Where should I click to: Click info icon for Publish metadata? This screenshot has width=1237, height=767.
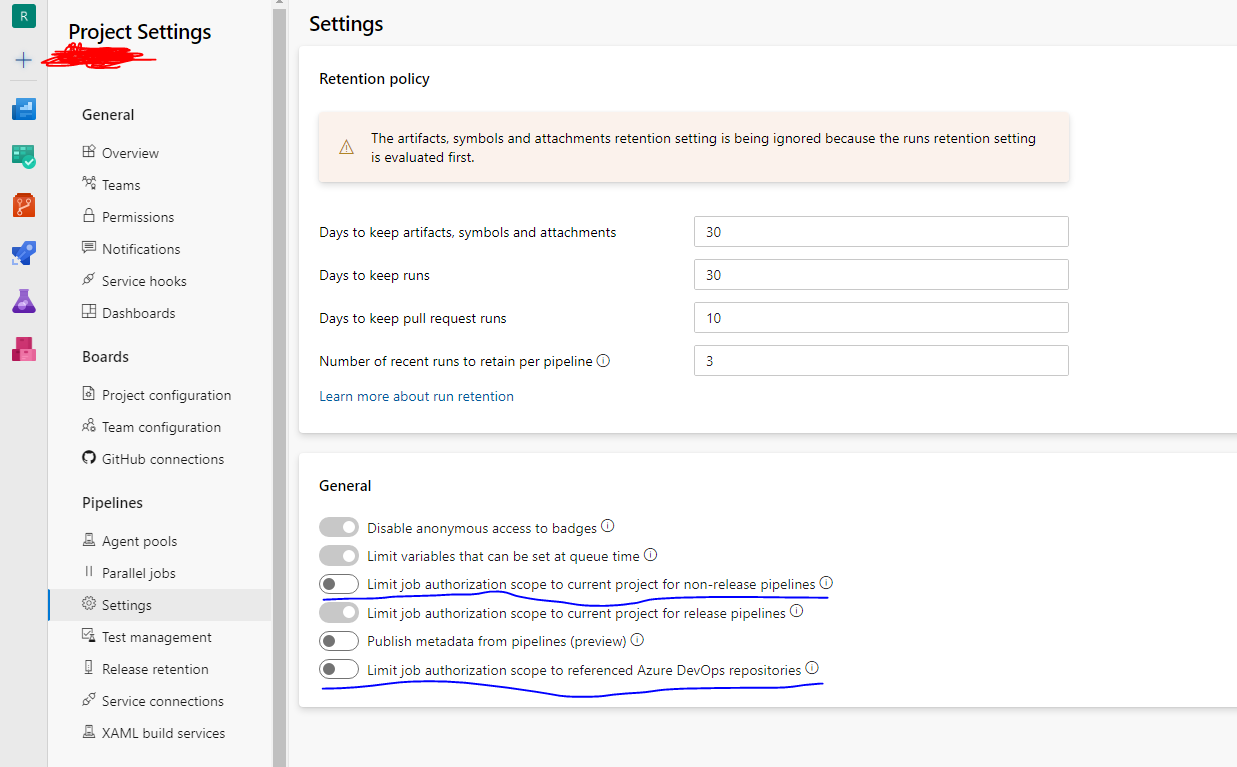(x=637, y=640)
